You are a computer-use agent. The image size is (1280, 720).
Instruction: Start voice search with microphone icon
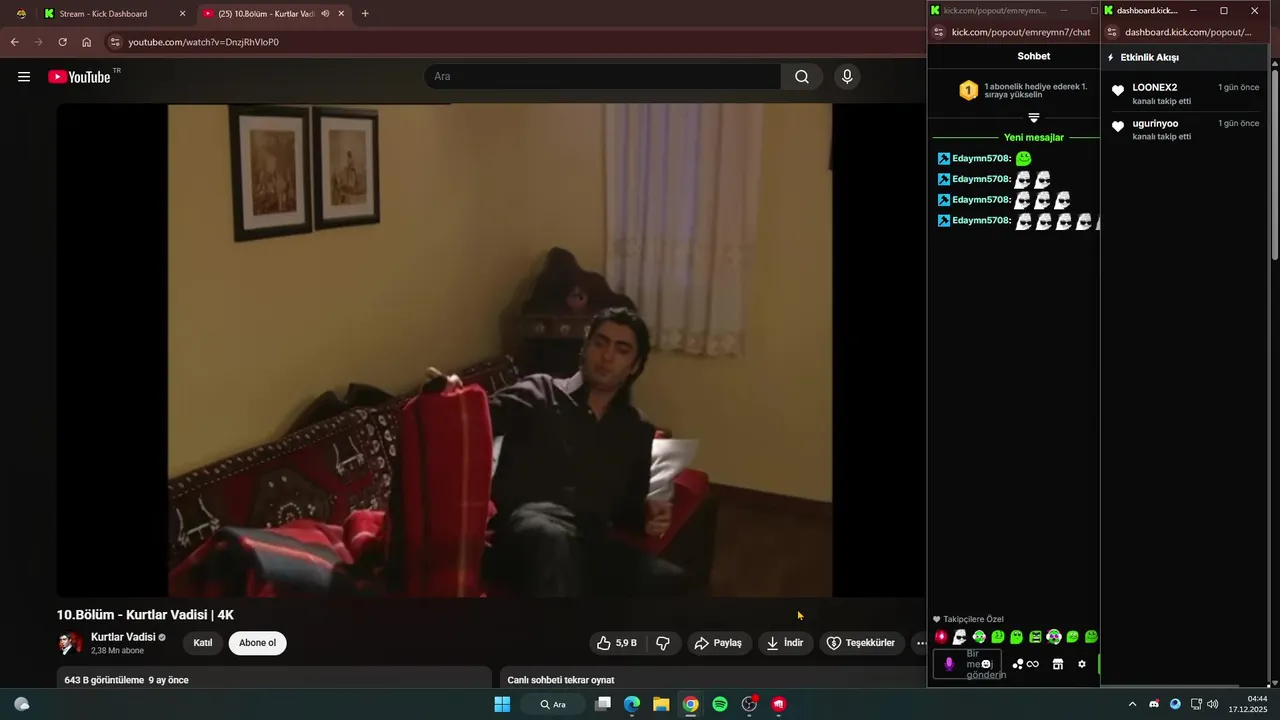pos(847,77)
